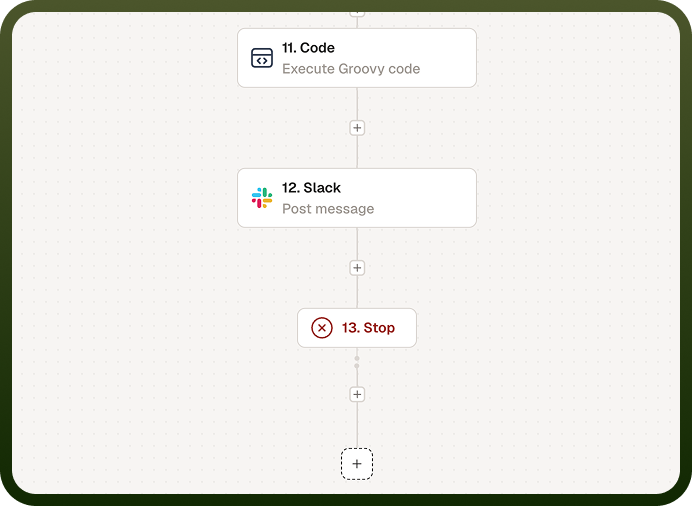Click plus button below the Stop step
Screen dimensions: 692x506
tap(357, 394)
